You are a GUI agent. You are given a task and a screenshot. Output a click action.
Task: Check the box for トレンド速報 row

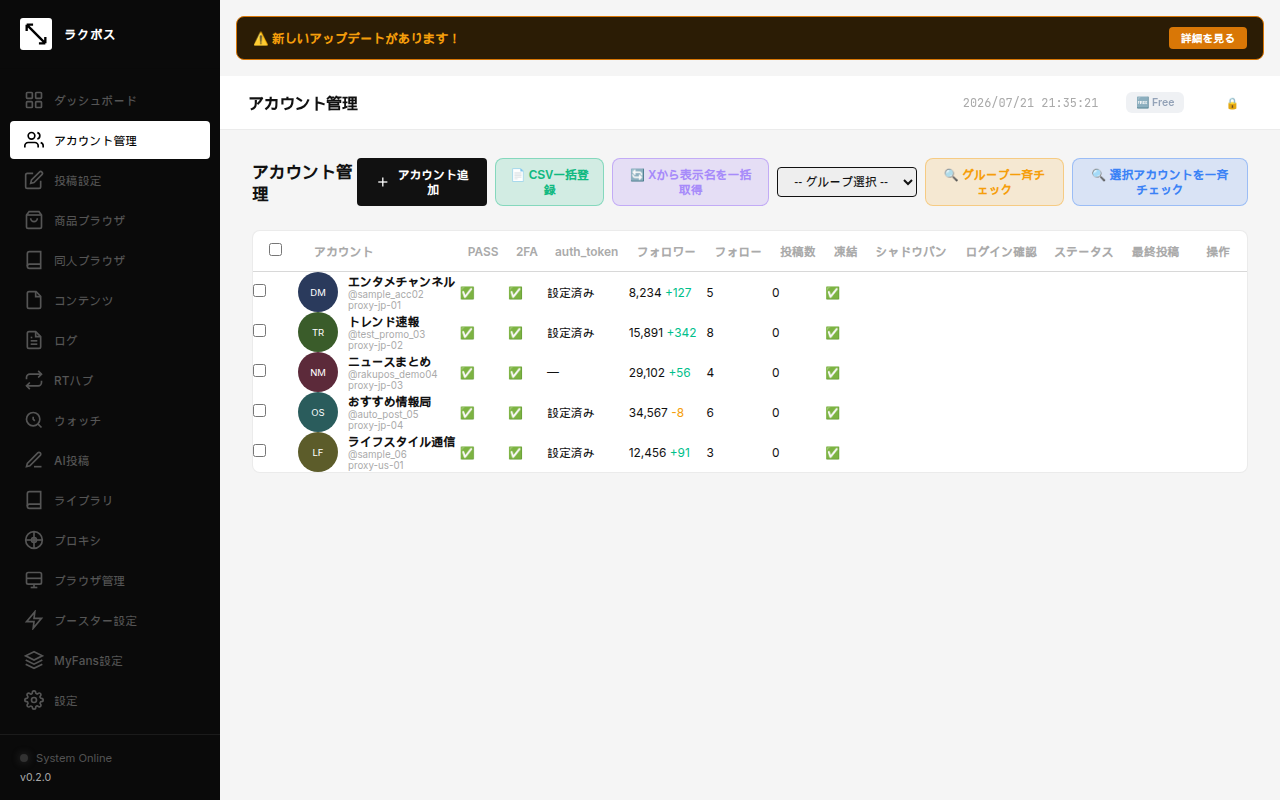pos(259,330)
